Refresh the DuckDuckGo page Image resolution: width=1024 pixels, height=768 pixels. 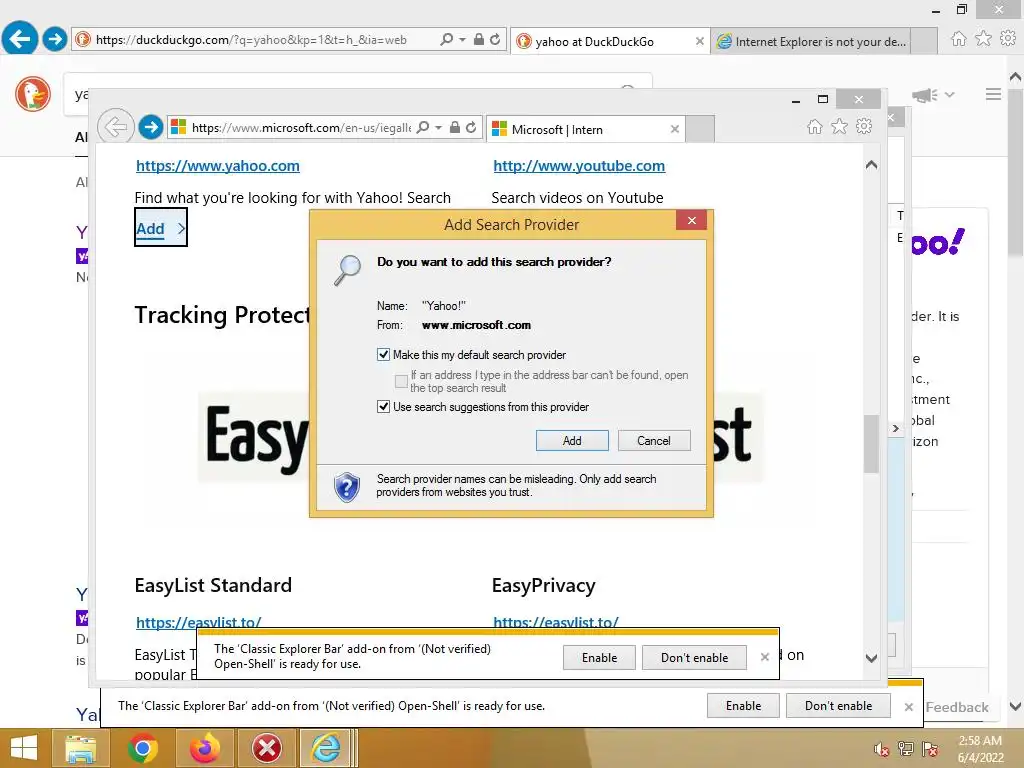pyautogui.click(x=495, y=39)
